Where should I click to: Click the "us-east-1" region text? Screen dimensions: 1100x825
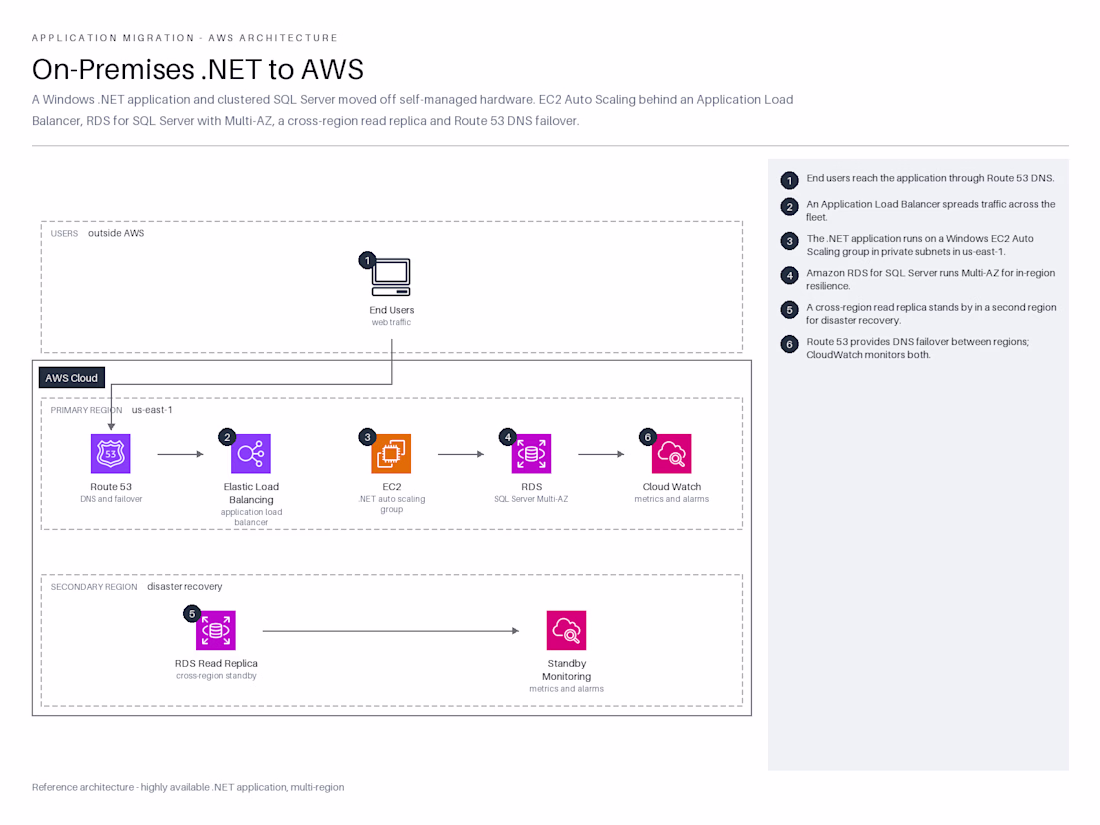pyautogui.click(x=152, y=410)
